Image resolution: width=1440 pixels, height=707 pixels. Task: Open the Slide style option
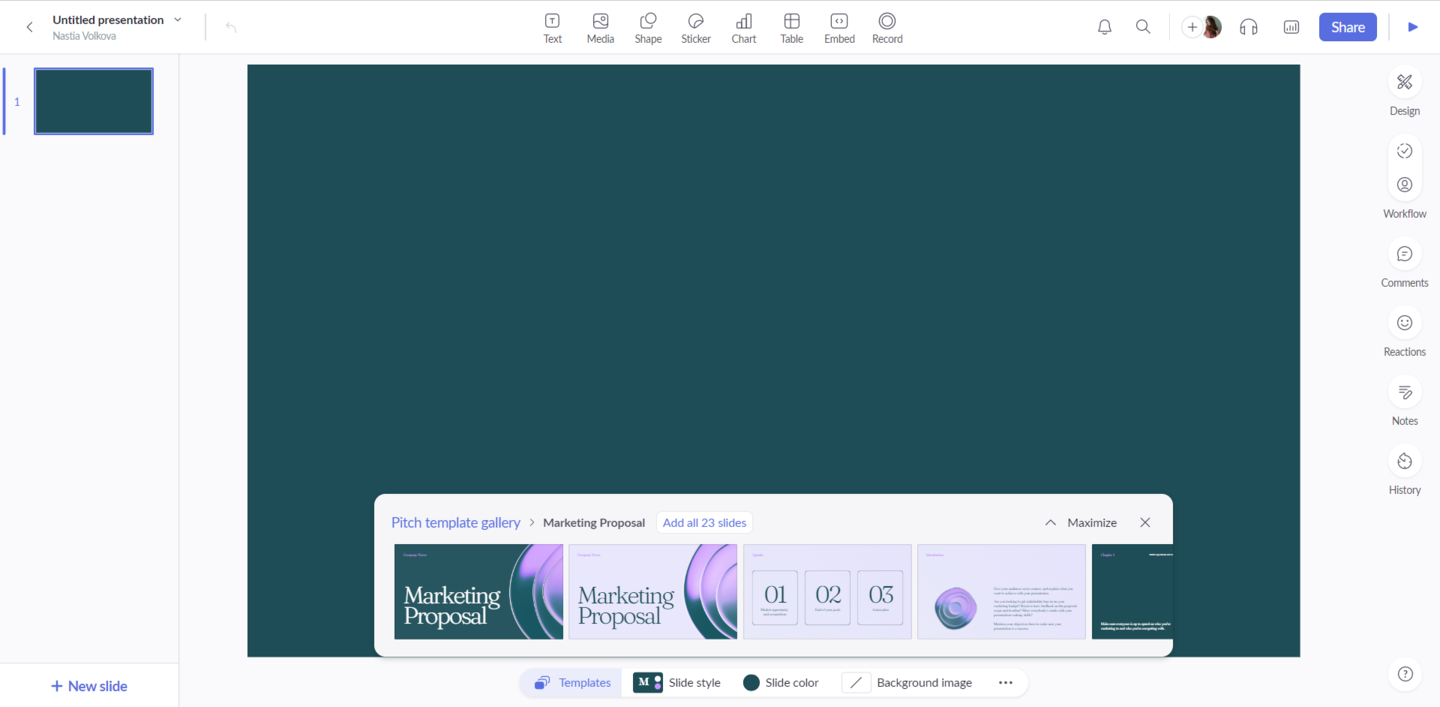(677, 683)
